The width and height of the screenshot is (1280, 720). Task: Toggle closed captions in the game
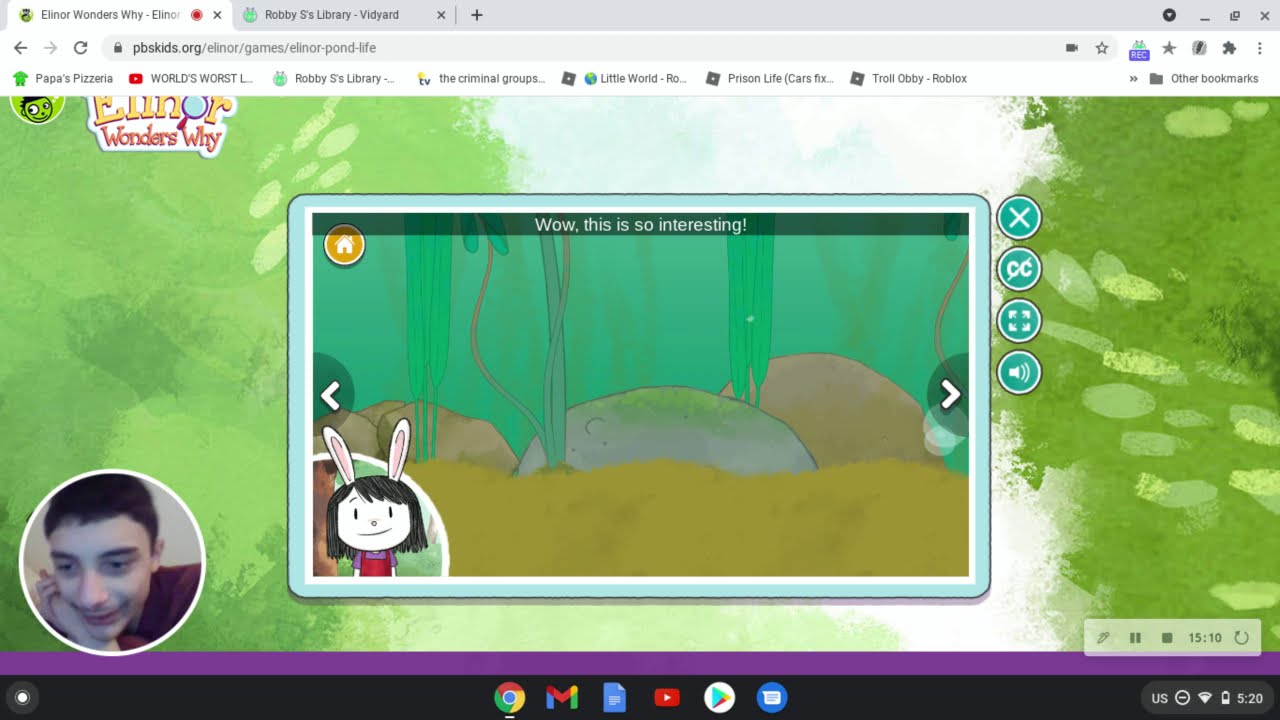[1019, 269]
